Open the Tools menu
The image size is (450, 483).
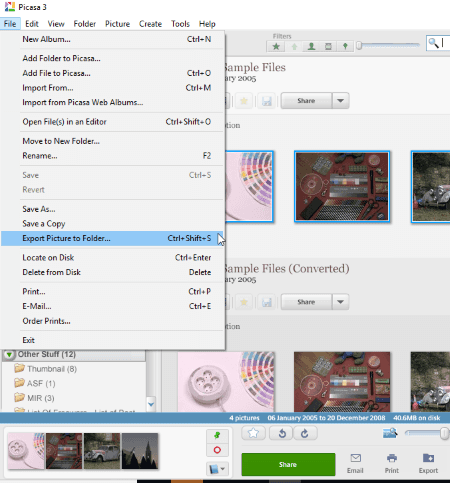click(x=180, y=24)
